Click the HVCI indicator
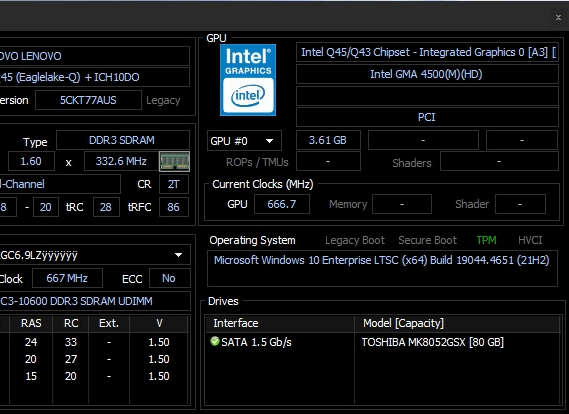The width and height of the screenshot is (569, 414). (x=530, y=240)
